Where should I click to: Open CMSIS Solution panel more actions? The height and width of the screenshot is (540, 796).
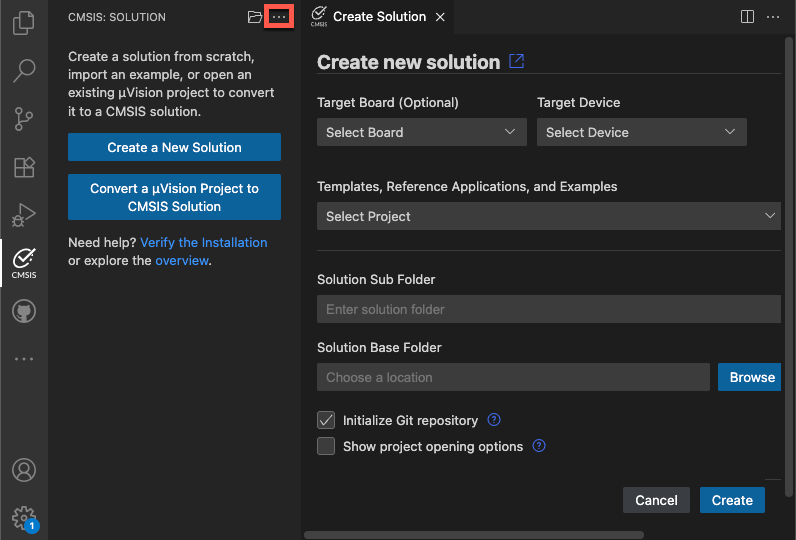tap(279, 17)
